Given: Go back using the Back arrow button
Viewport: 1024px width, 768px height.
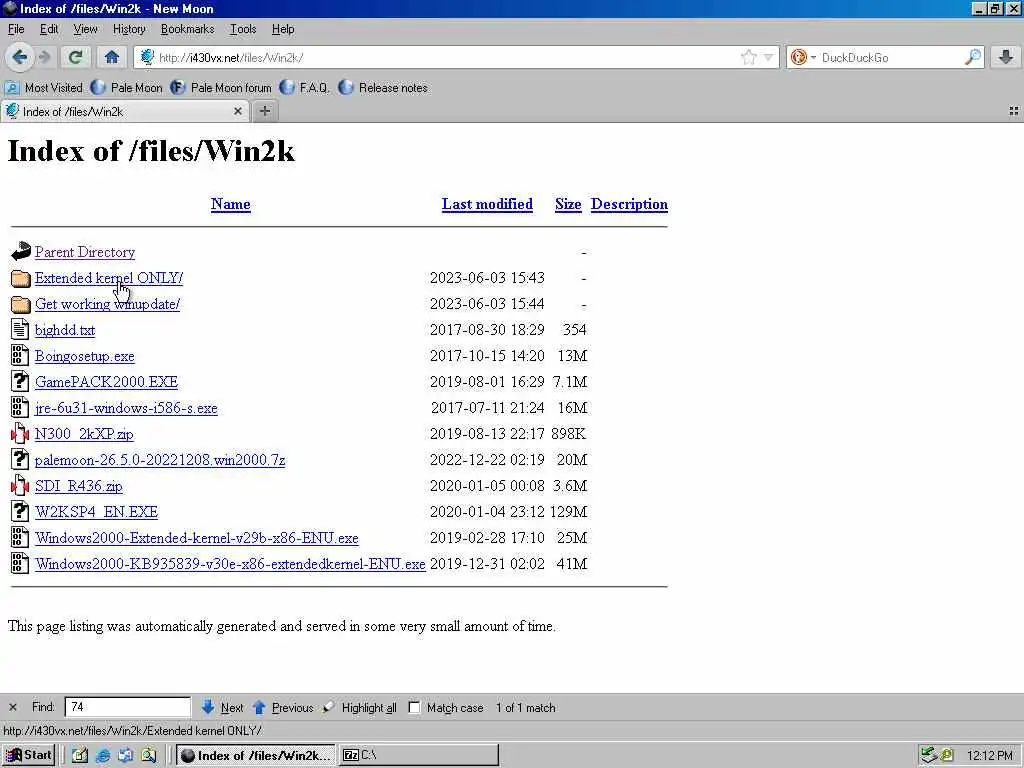Looking at the screenshot, I should (x=20, y=57).
